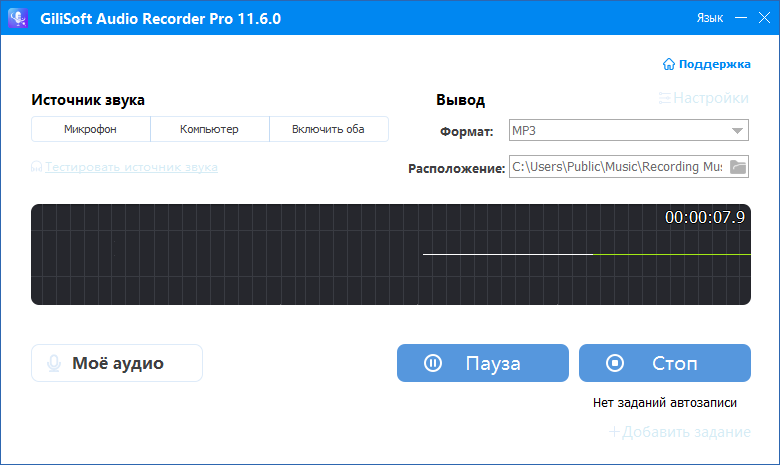Select Компьютер as sound source

tap(209, 129)
